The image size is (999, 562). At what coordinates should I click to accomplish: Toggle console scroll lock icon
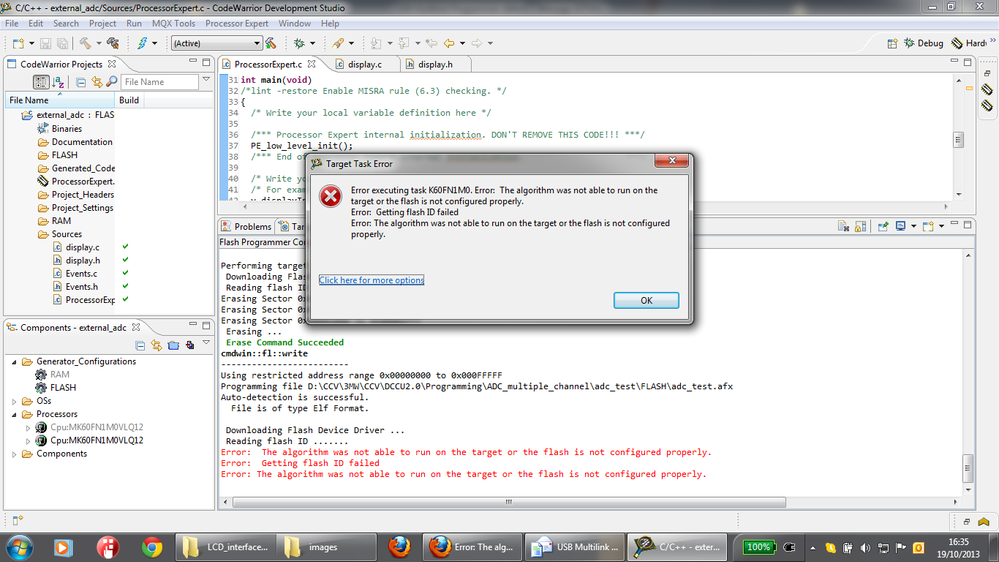(x=860, y=226)
